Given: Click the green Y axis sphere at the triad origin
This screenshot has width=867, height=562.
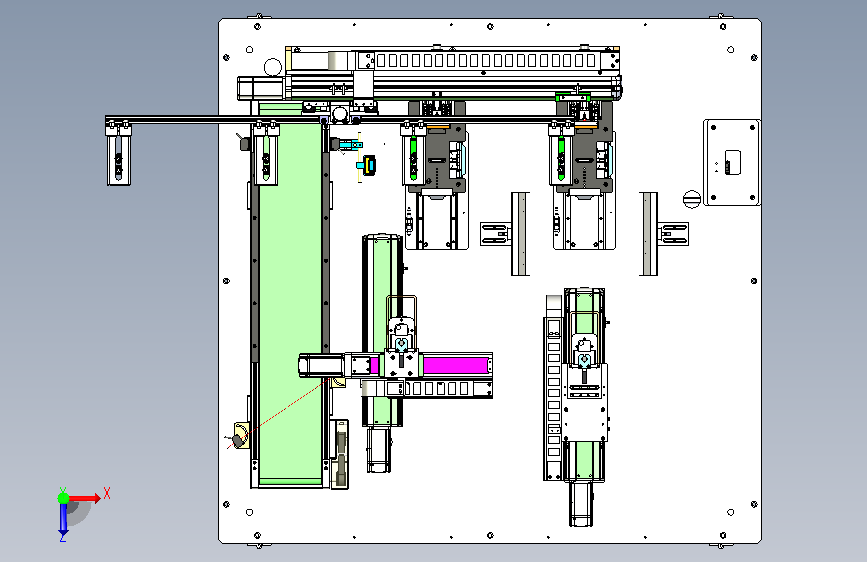Looking at the screenshot, I should pyautogui.click(x=63, y=498).
